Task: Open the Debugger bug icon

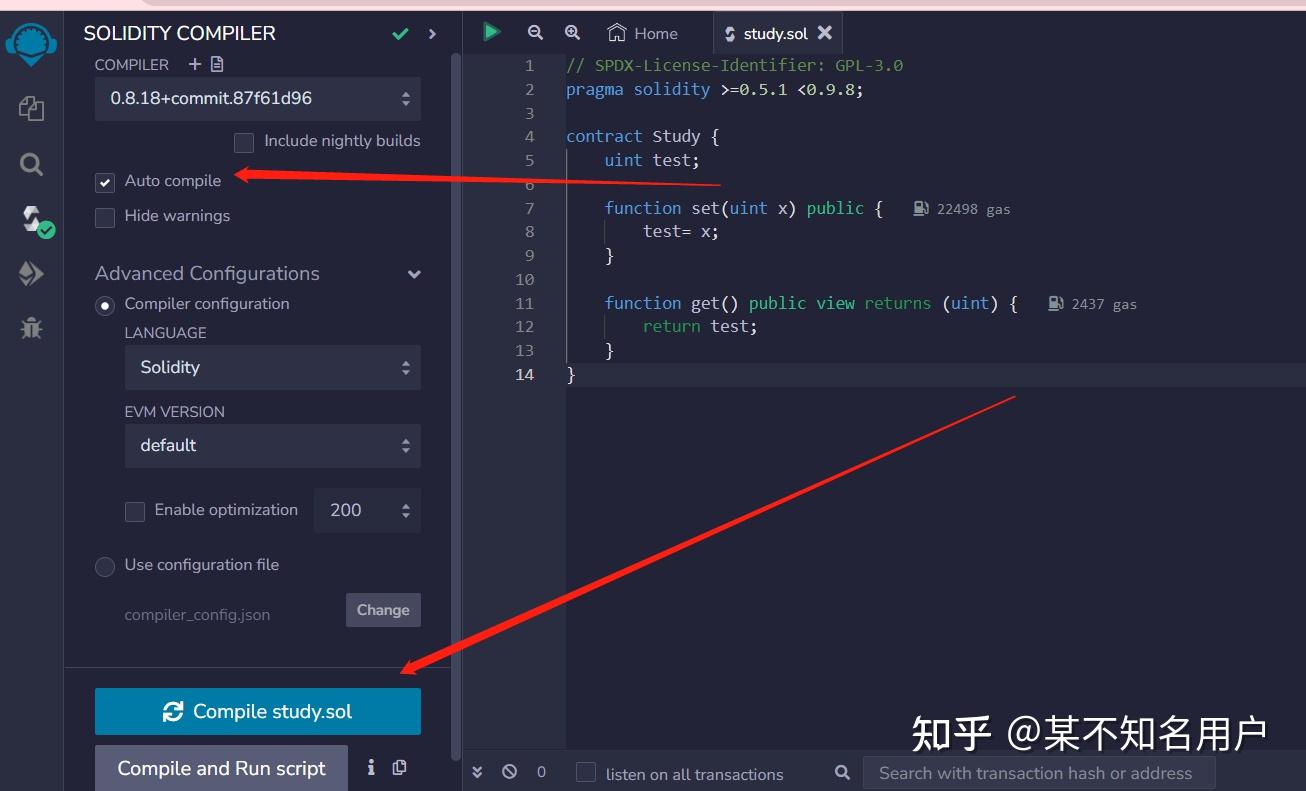Action: 31,327
